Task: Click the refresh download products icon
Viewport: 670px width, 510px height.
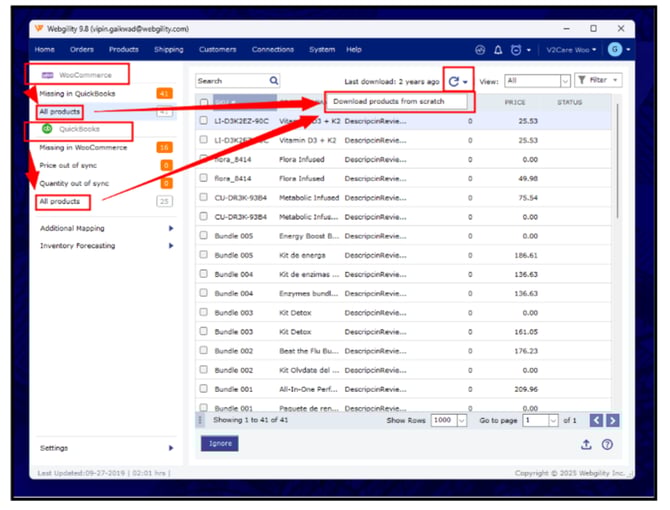Action: point(454,81)
